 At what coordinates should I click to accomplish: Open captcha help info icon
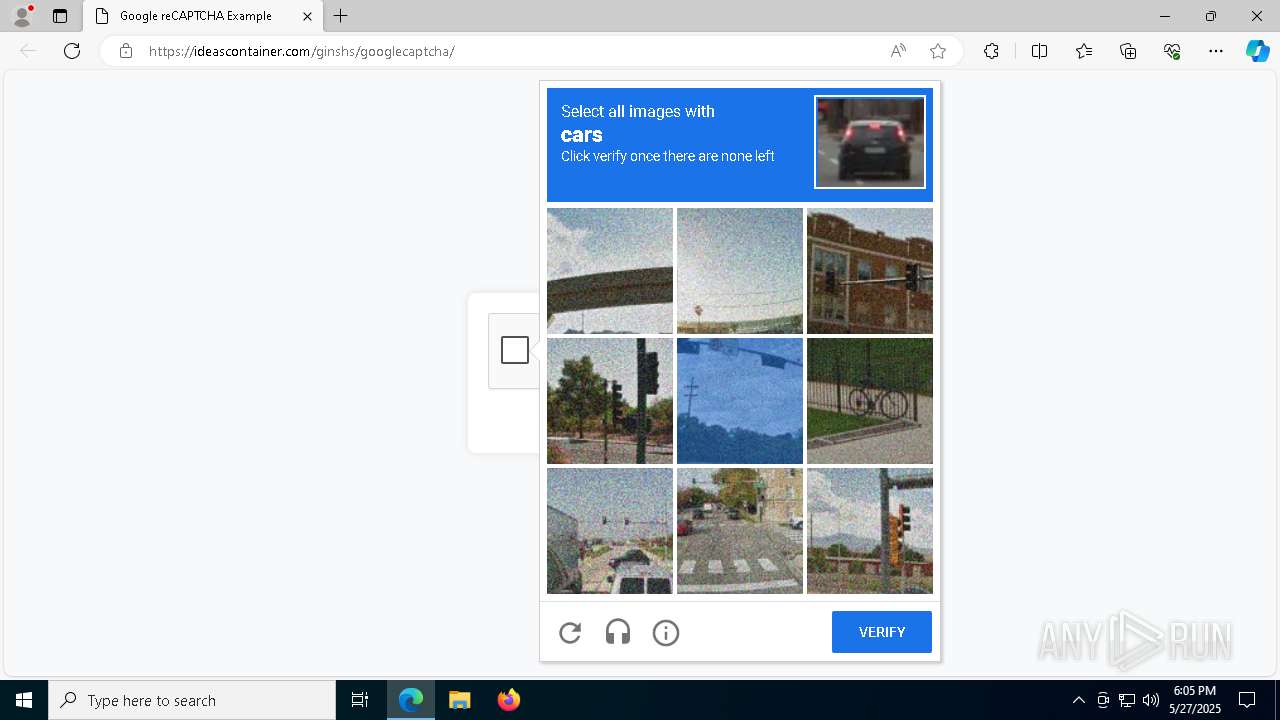click(666, 632)
